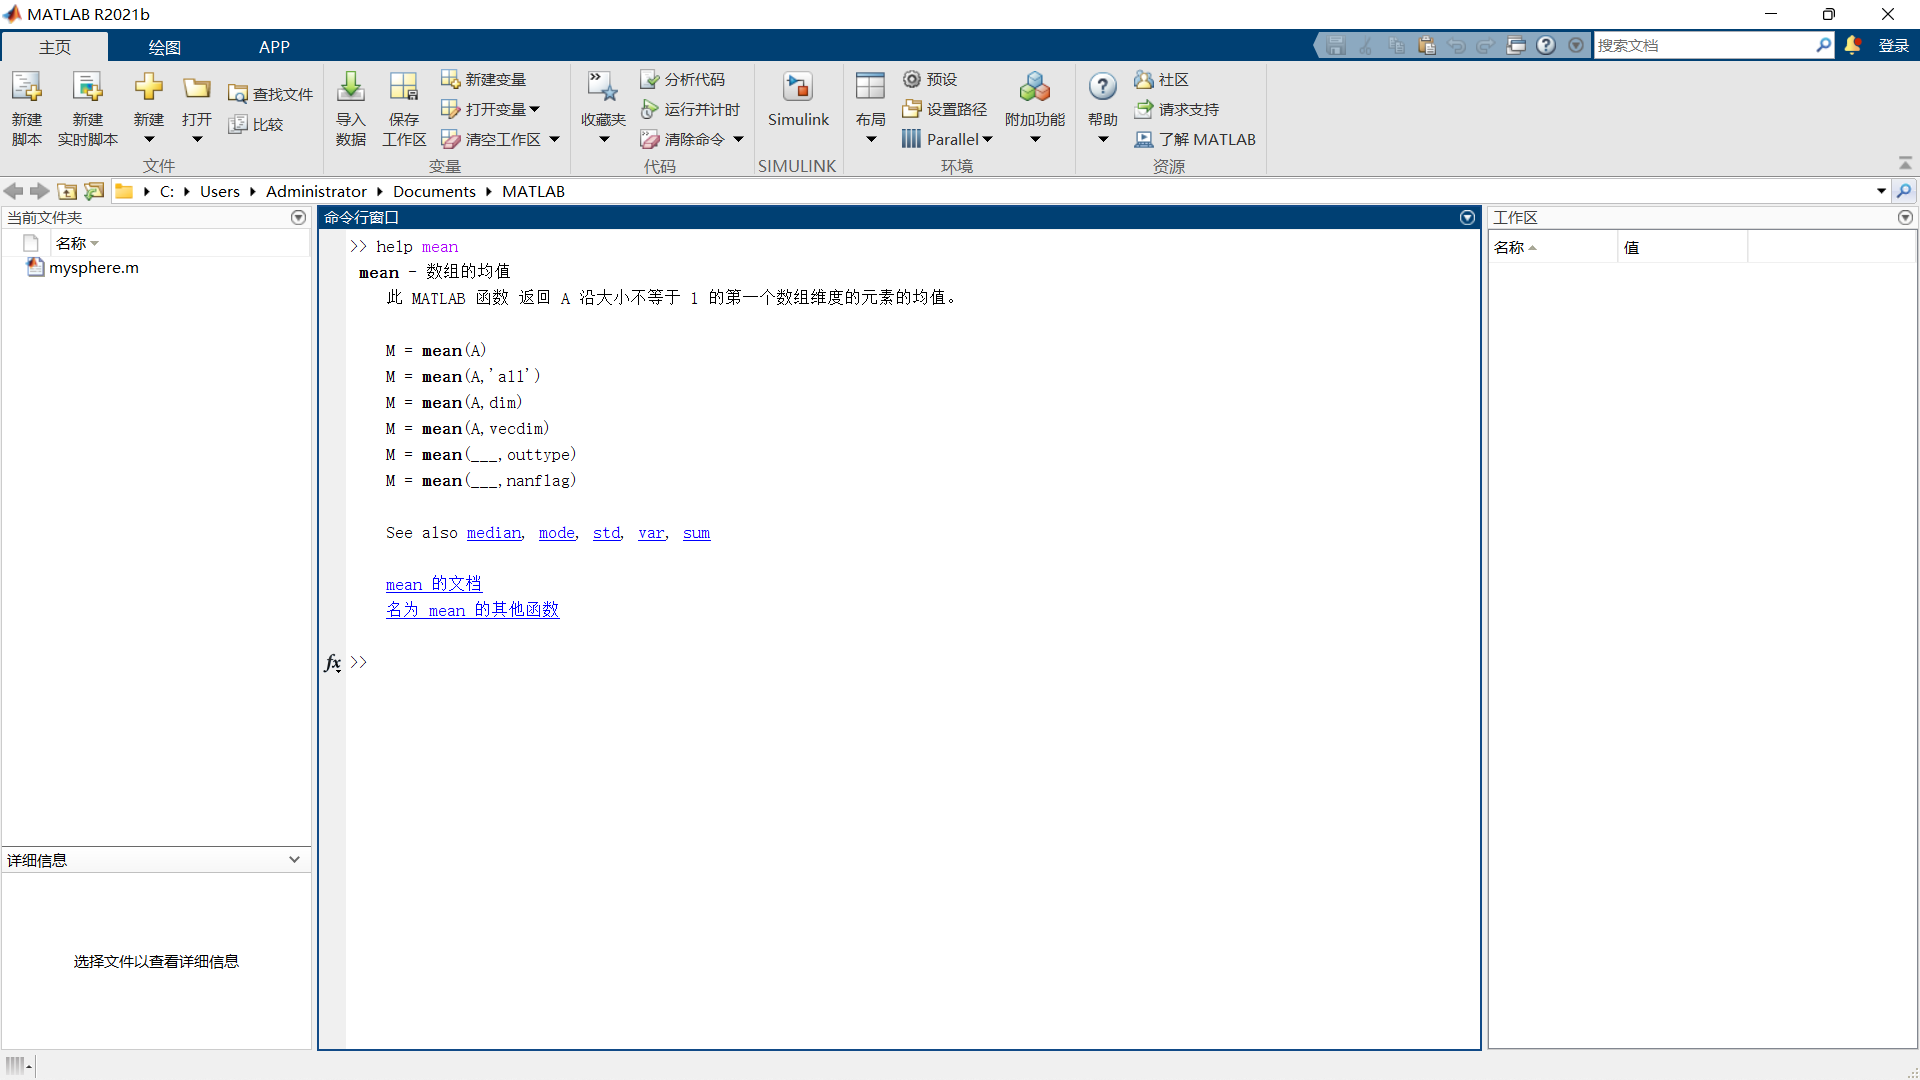Screen dimensions: 1920x1080
Task: Click the Open (打开) folder icon
Action: click(197, 88)
